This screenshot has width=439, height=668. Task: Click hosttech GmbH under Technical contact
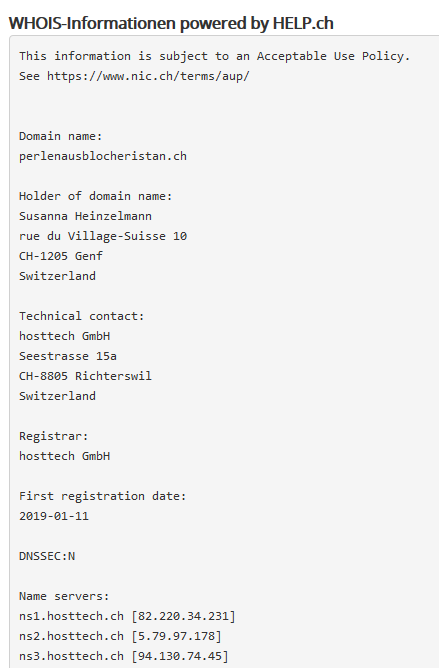click(64, 336)
